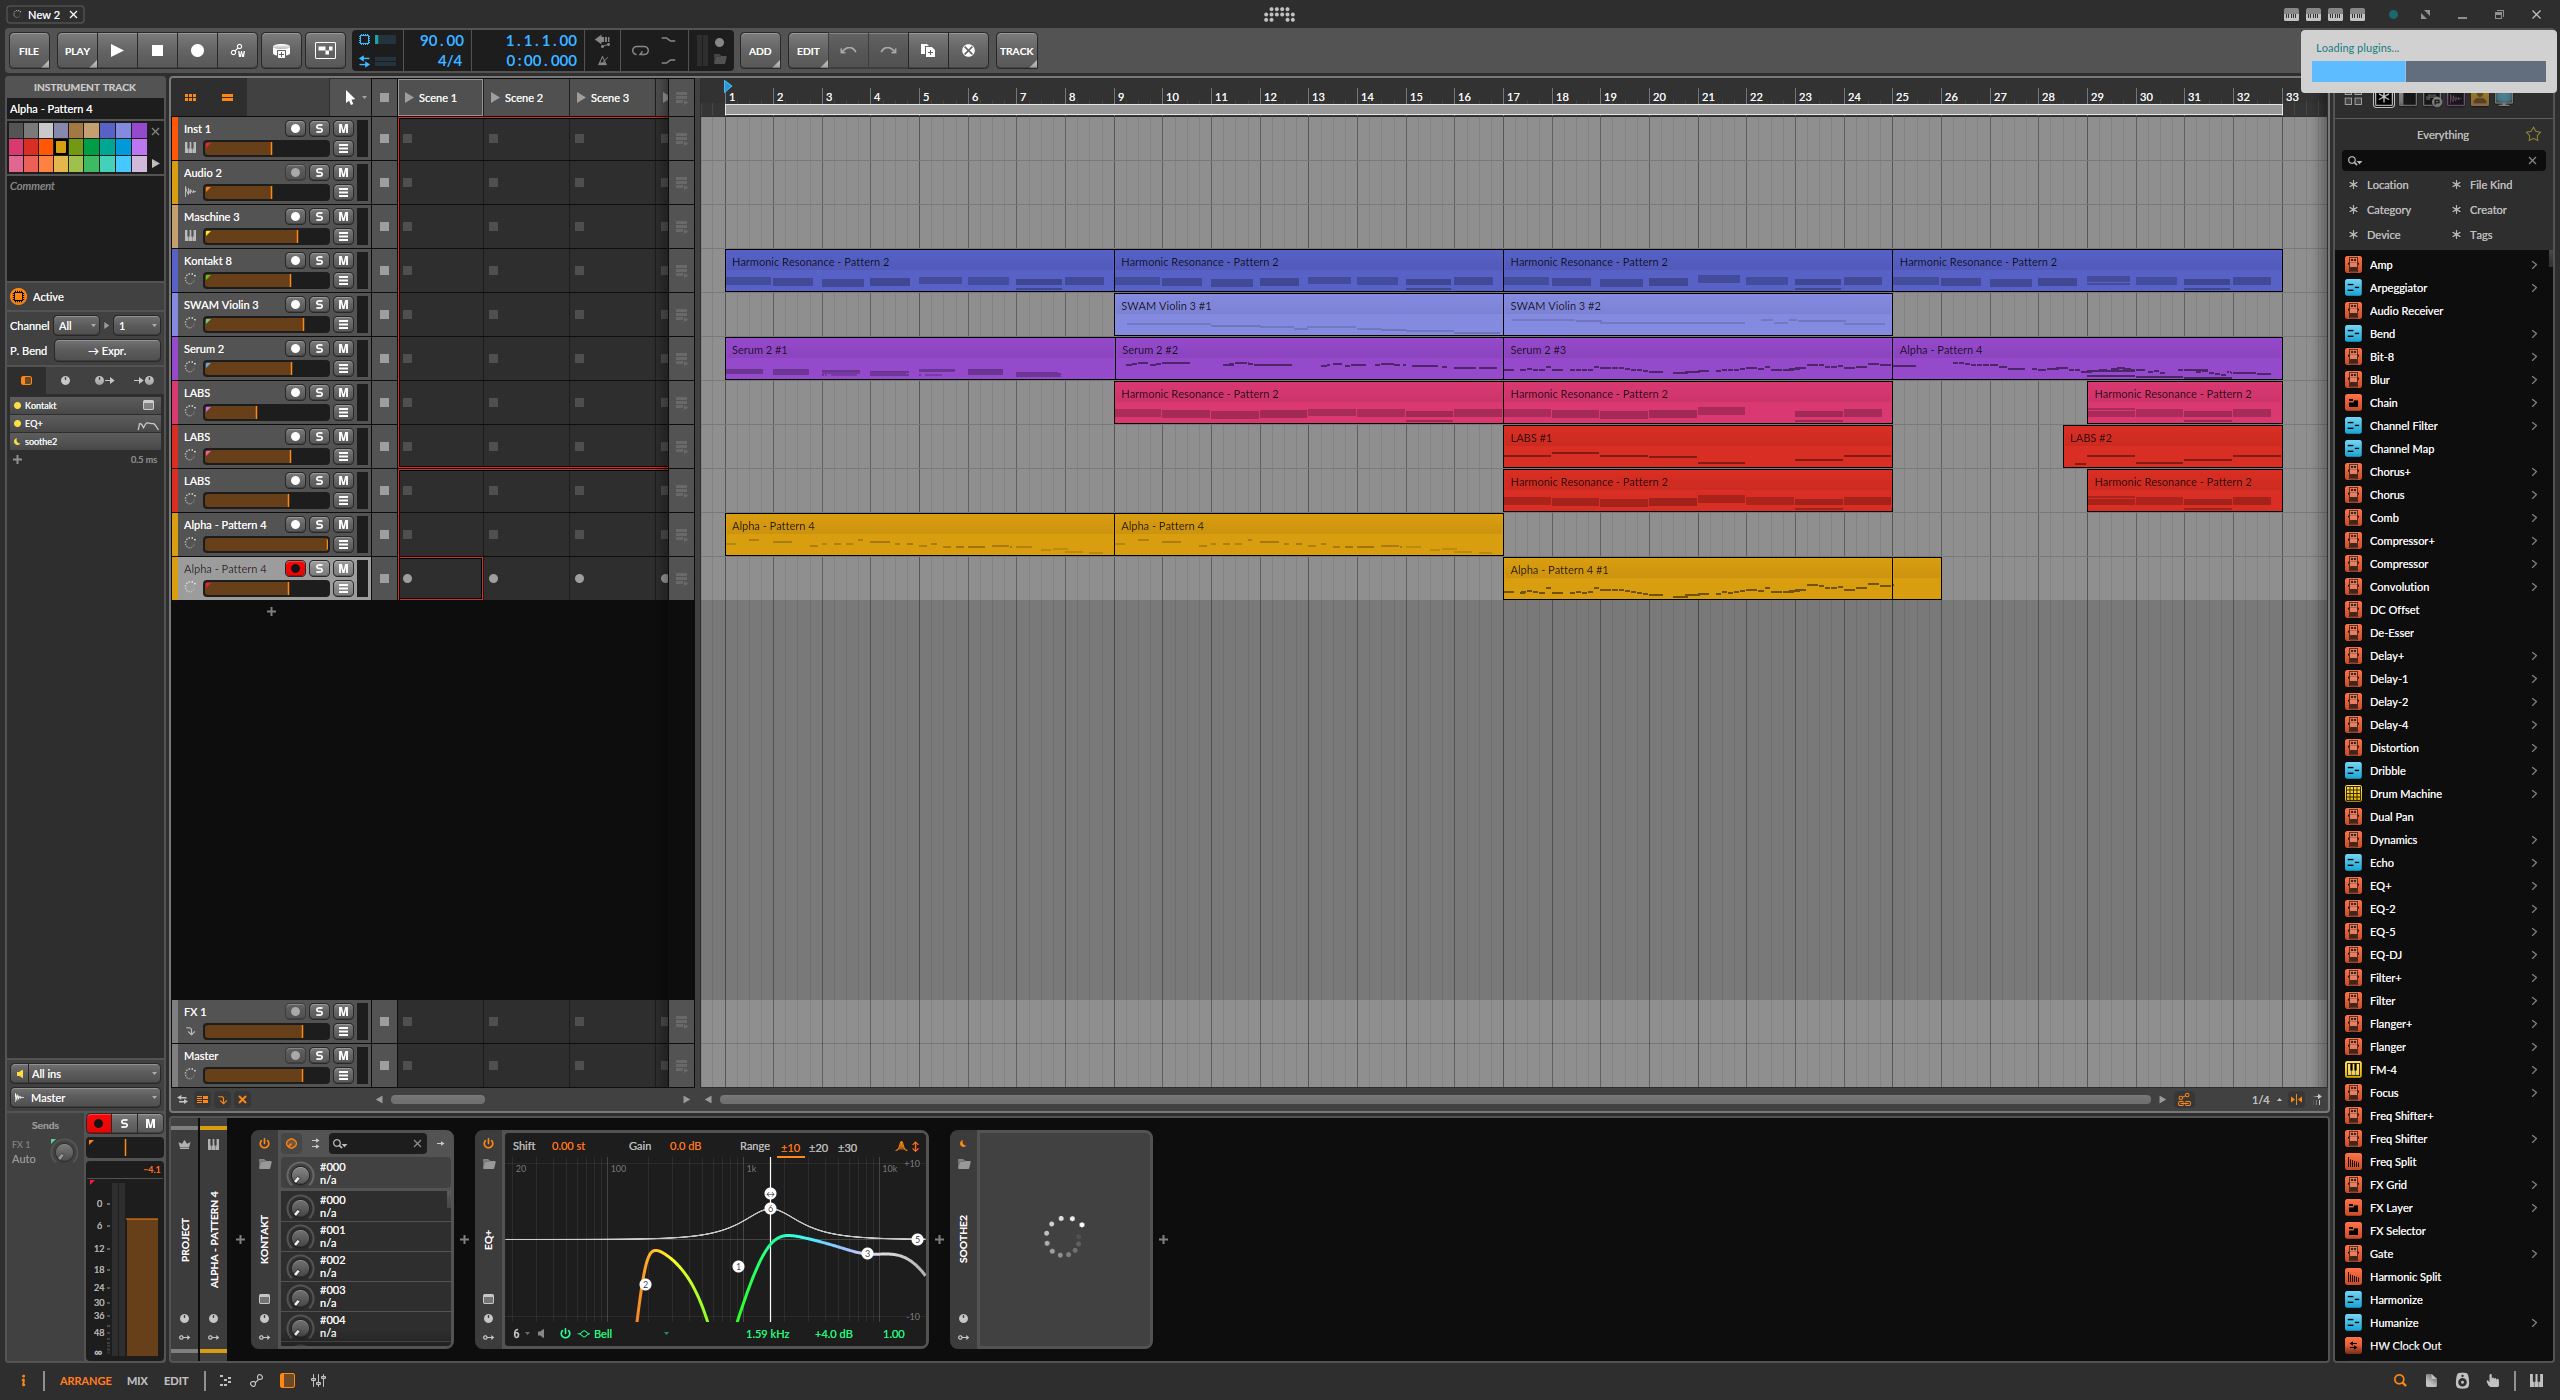Click the Undo arrow icon

(x=848, y=51)
